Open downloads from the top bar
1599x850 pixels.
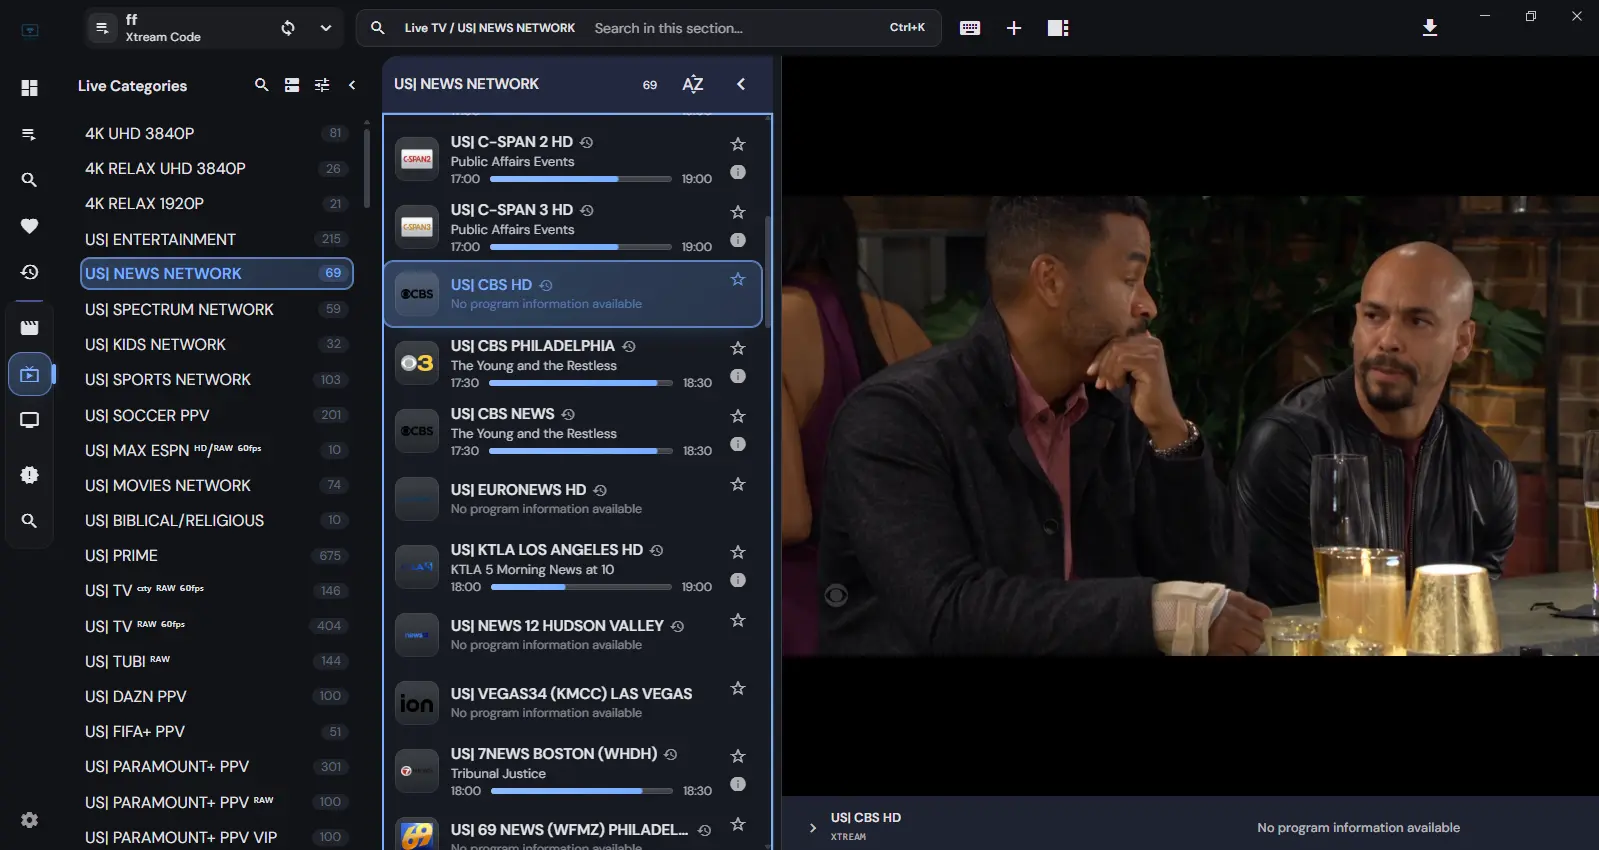[x=1430, y=28]
